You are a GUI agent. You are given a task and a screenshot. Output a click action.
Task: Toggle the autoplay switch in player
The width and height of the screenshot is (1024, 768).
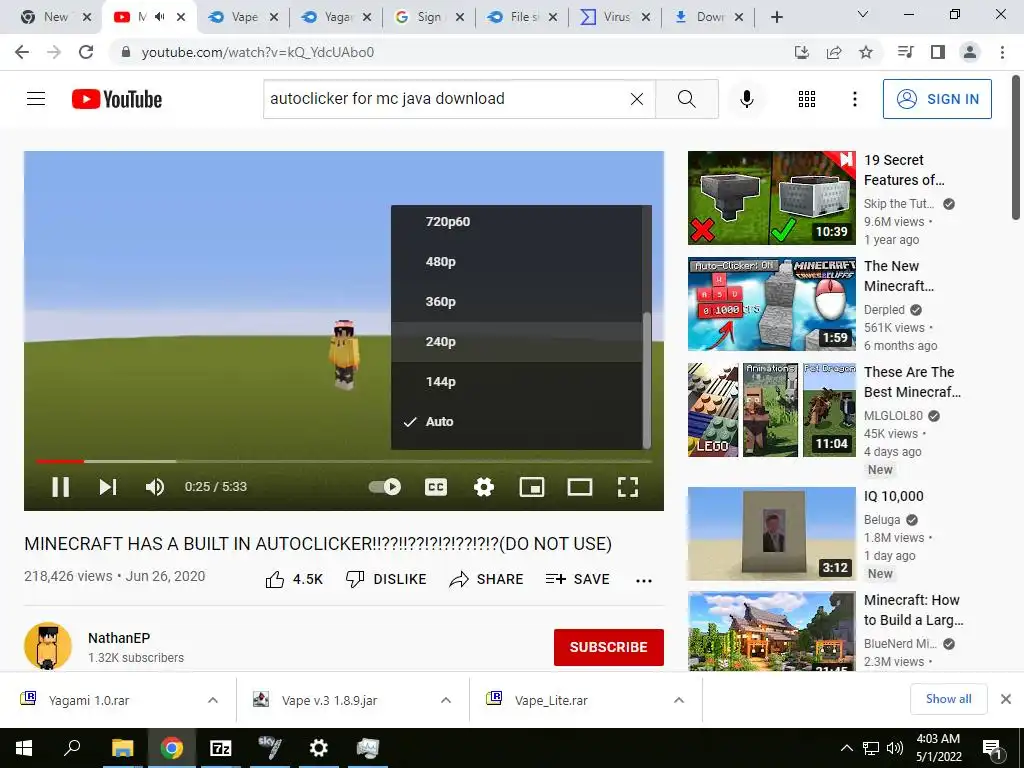click(385, 487)
